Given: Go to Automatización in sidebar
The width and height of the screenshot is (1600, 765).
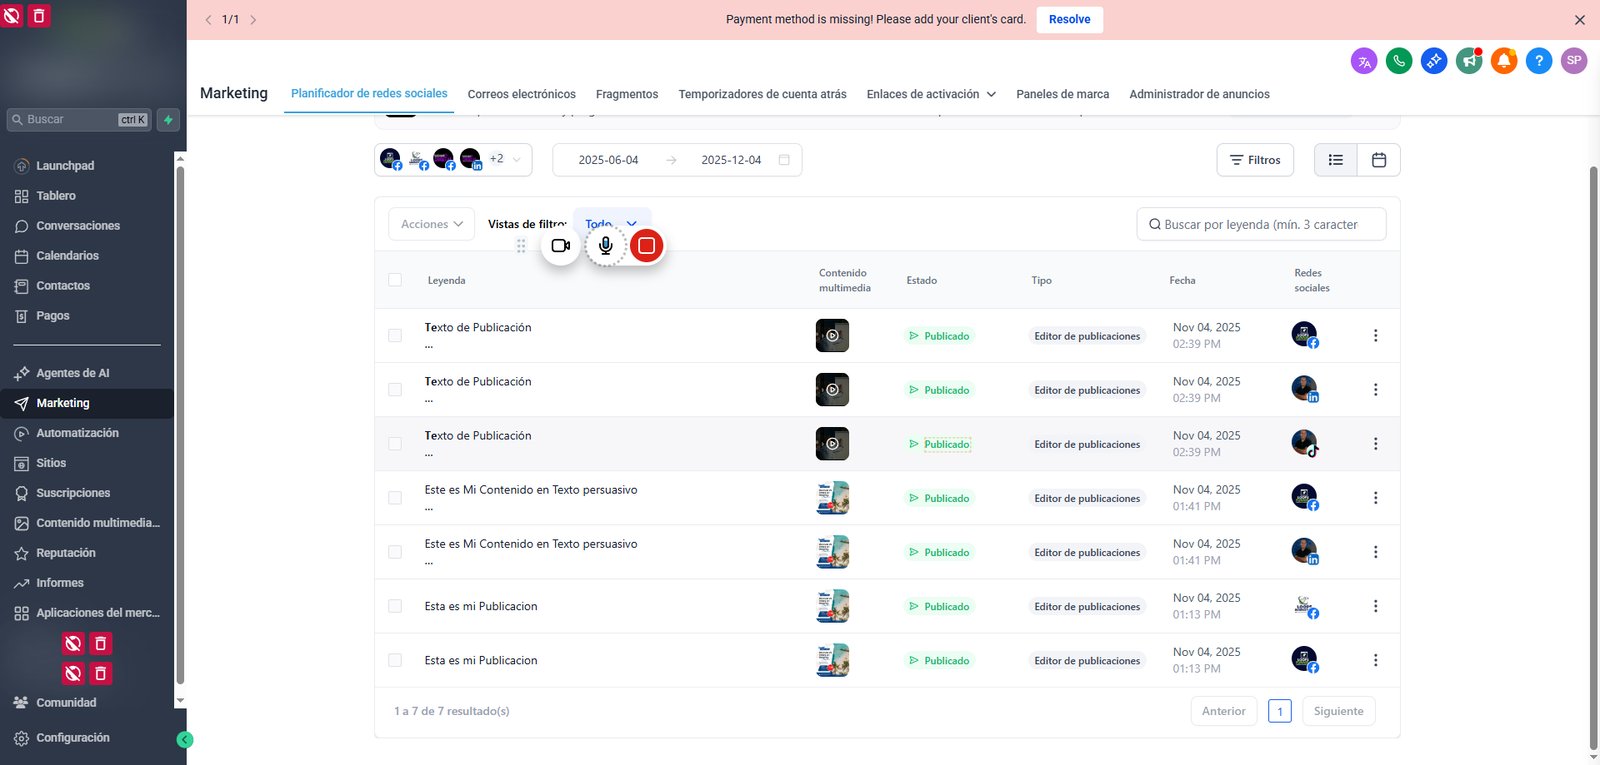Looking at the screenshot, I should coord(77,433).
